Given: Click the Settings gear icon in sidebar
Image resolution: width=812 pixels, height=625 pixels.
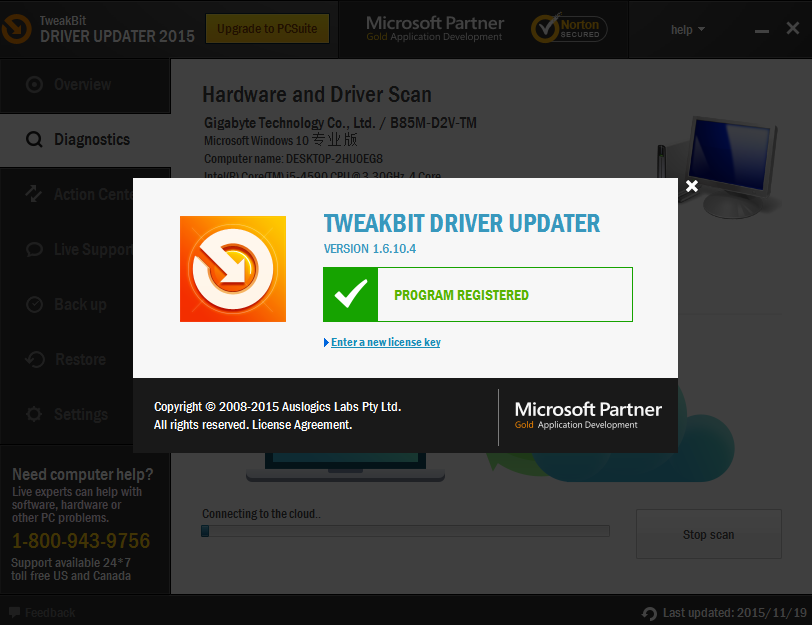Looking at the screenshot, I should point(34,414).
